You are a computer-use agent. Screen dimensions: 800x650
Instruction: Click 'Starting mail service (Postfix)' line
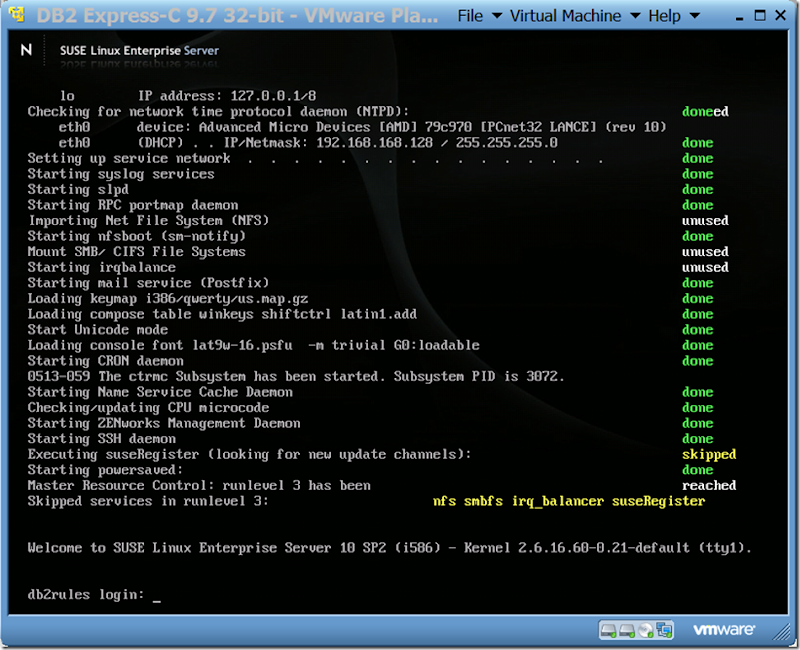pyautogui.click(x=148, y=283)
